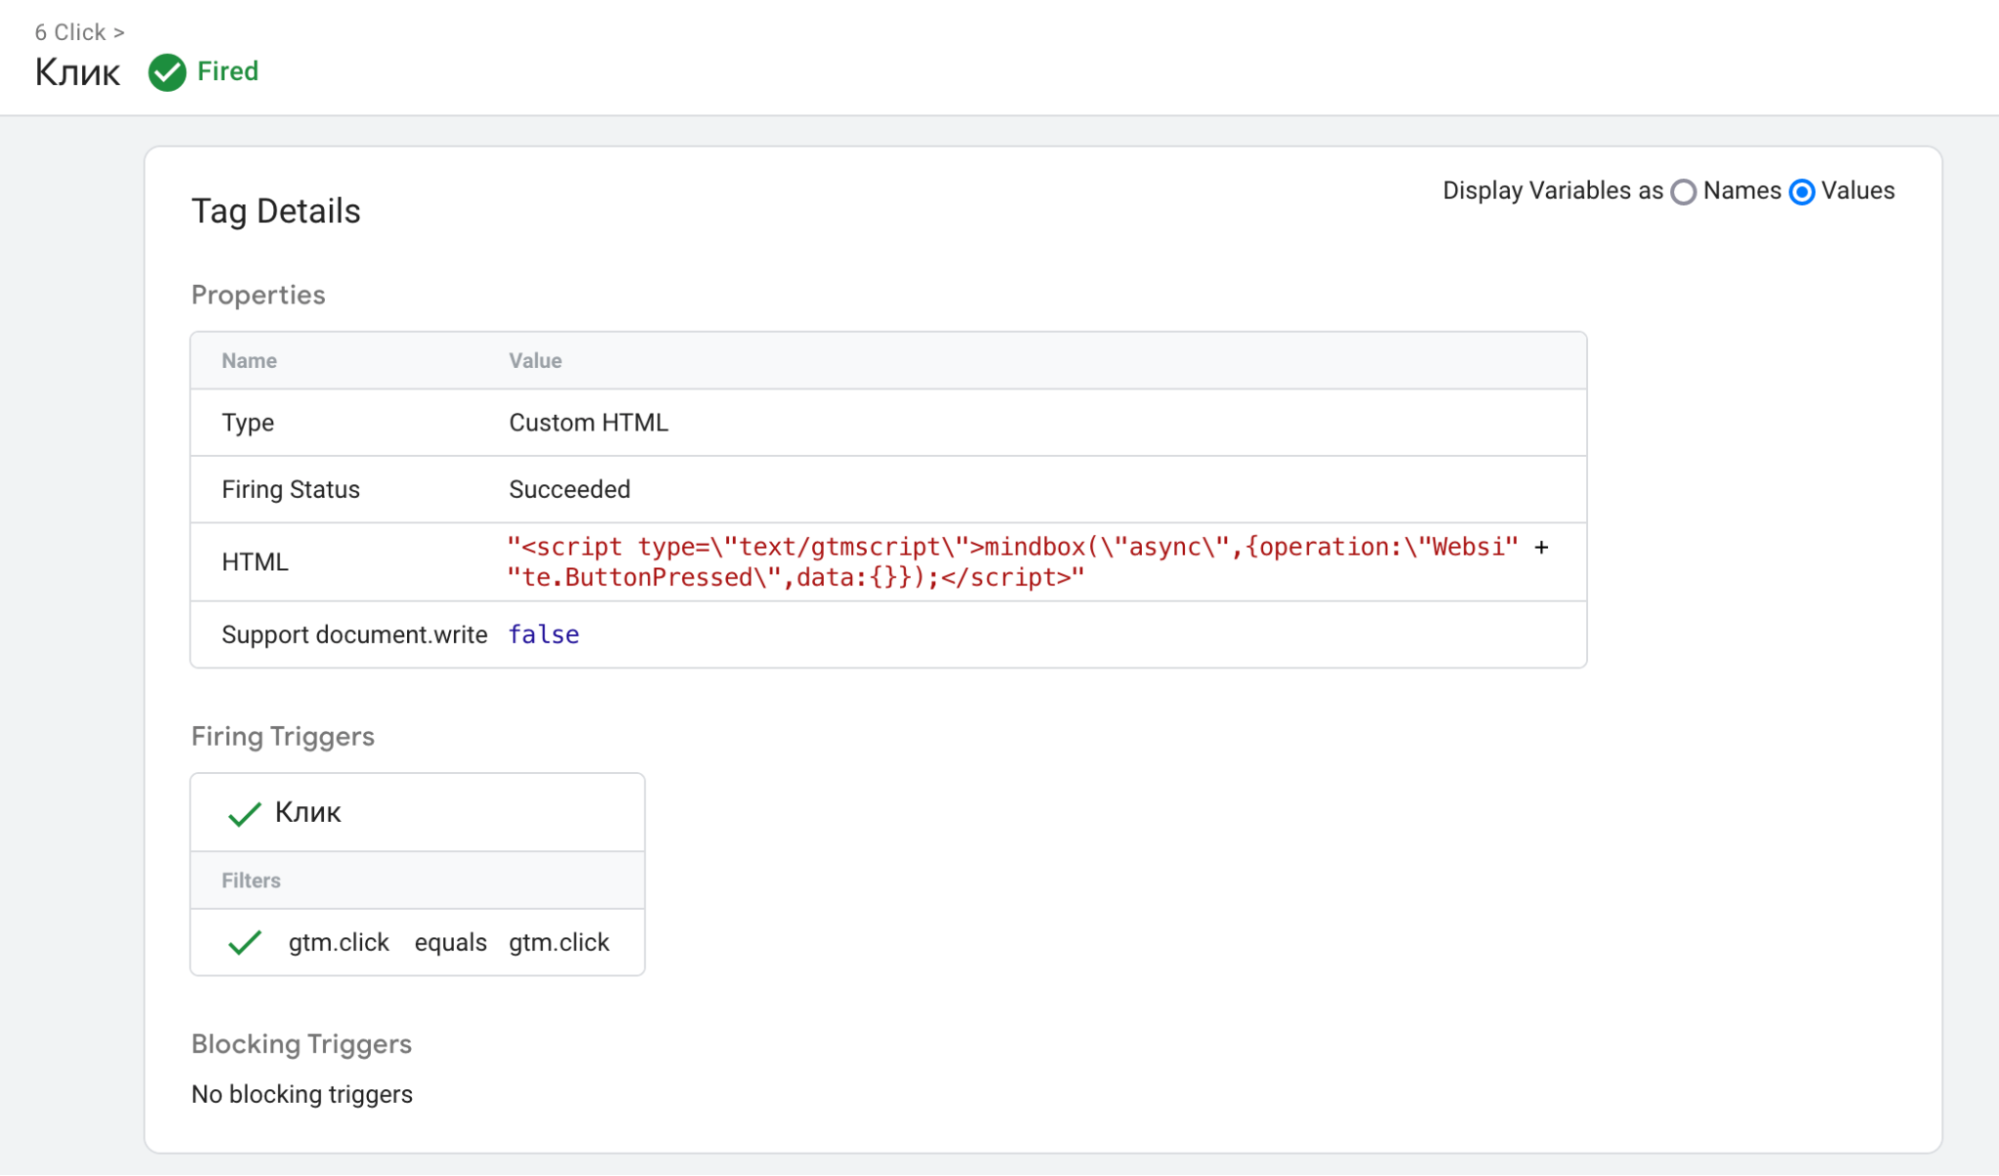Click the 'Клик' tag title at top
The height and width of the screenshot is (1176, 1999).
pos(77,73)
